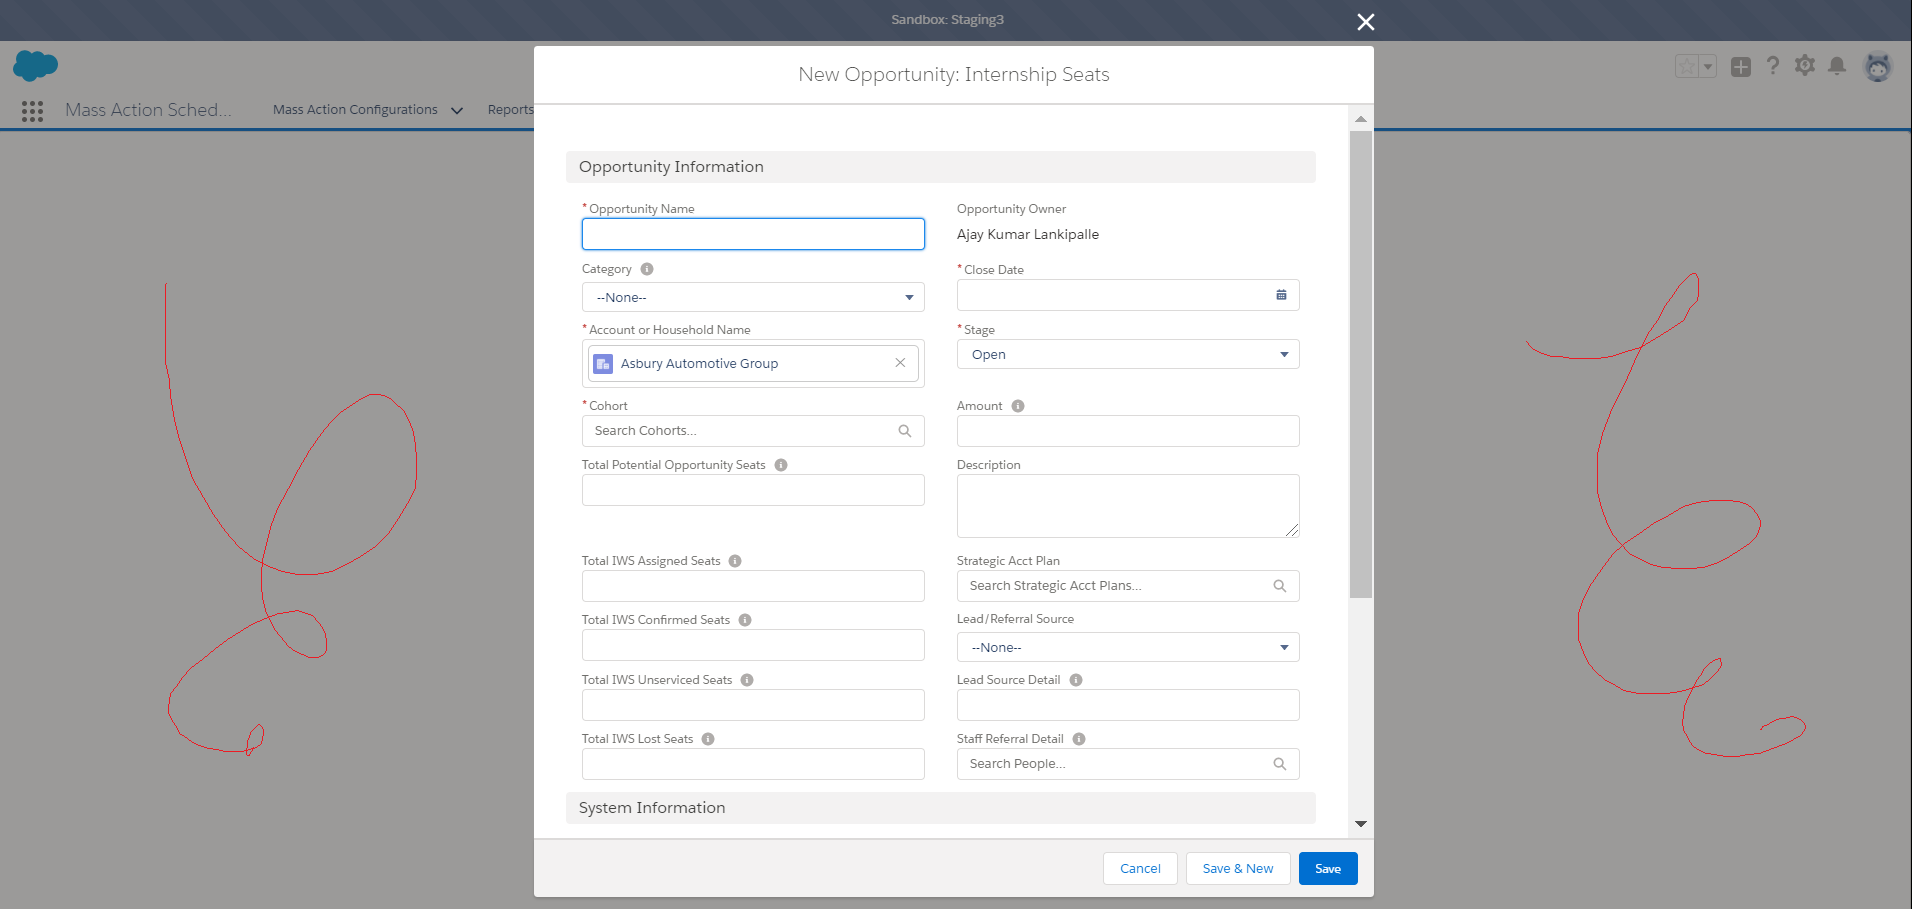This screenshot has height=909, width=1912.
Task: Open the notifications bell
Action: [1837, 66]
